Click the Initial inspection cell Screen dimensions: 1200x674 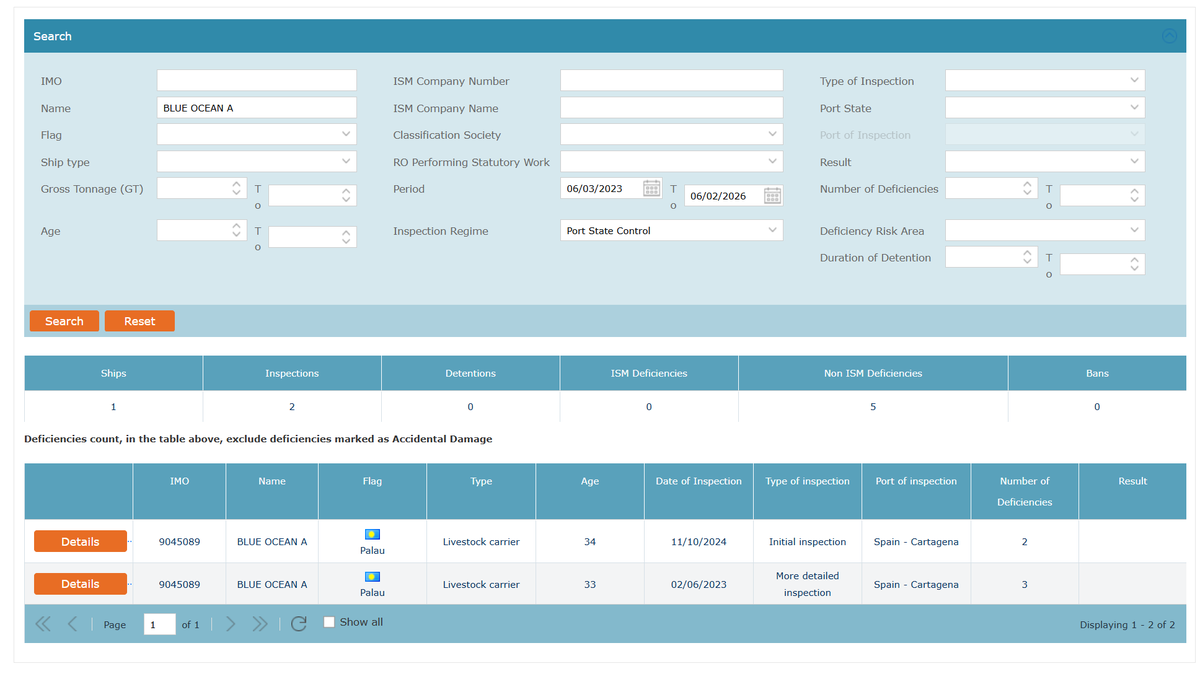[x=807, y=542]
